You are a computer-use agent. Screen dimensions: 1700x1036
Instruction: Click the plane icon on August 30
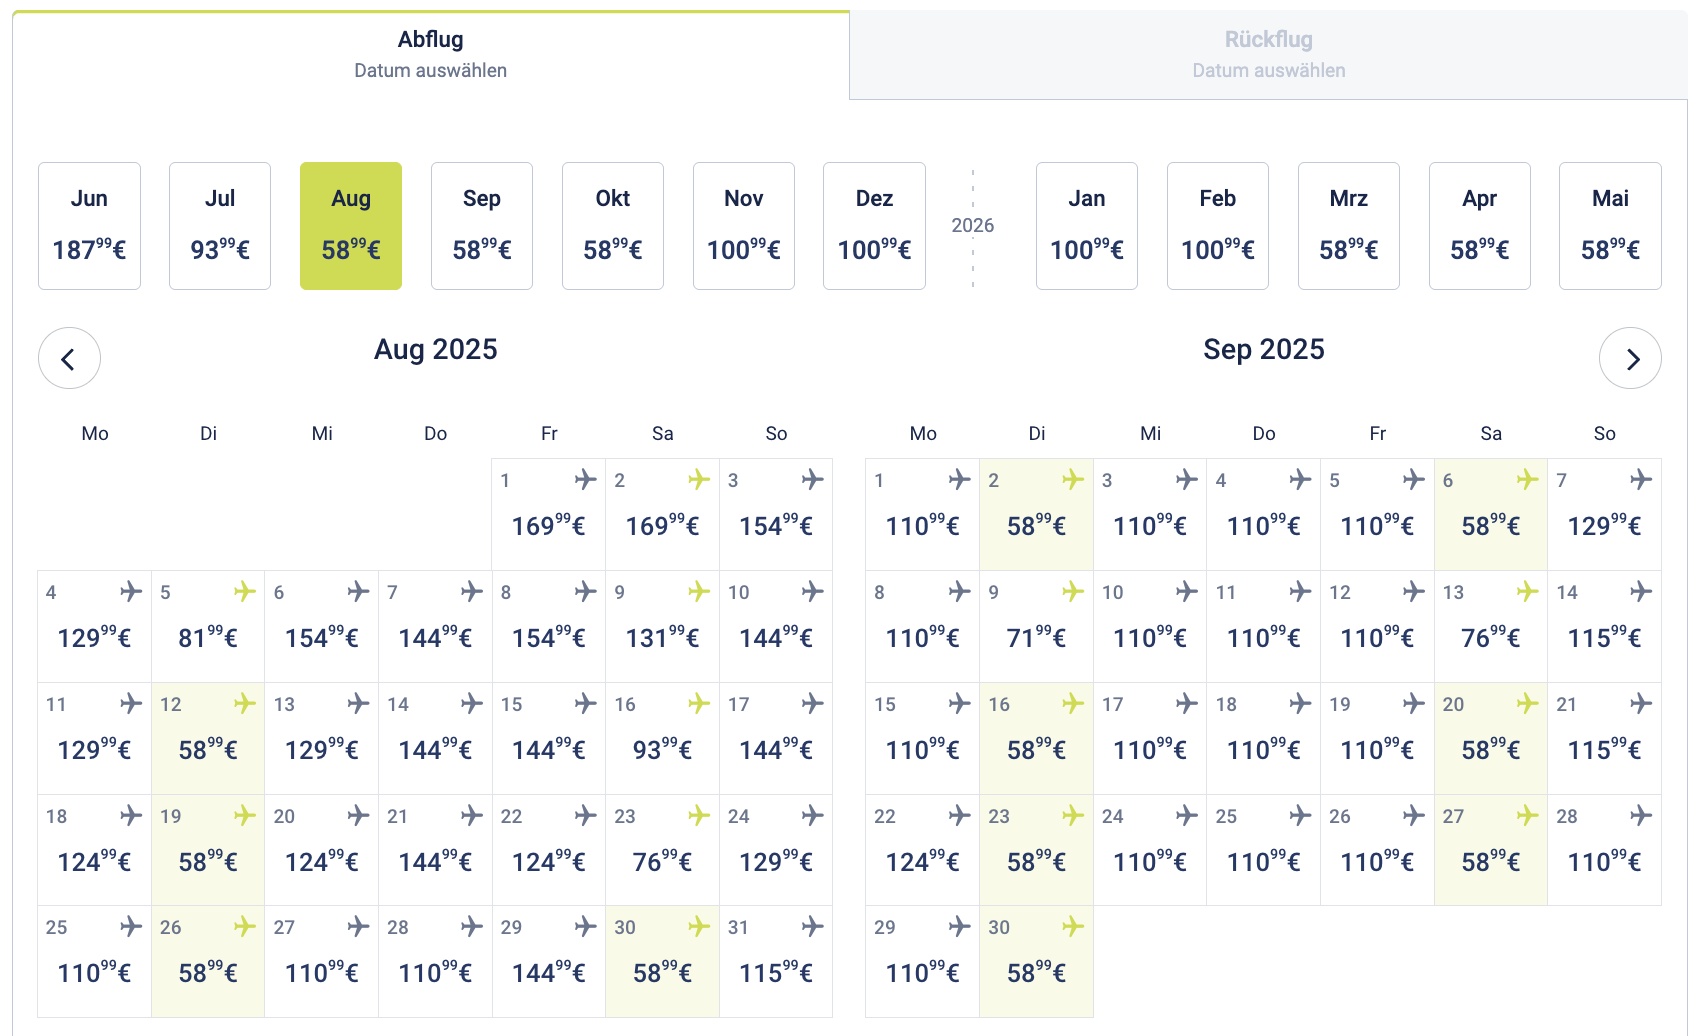[699, 927]
